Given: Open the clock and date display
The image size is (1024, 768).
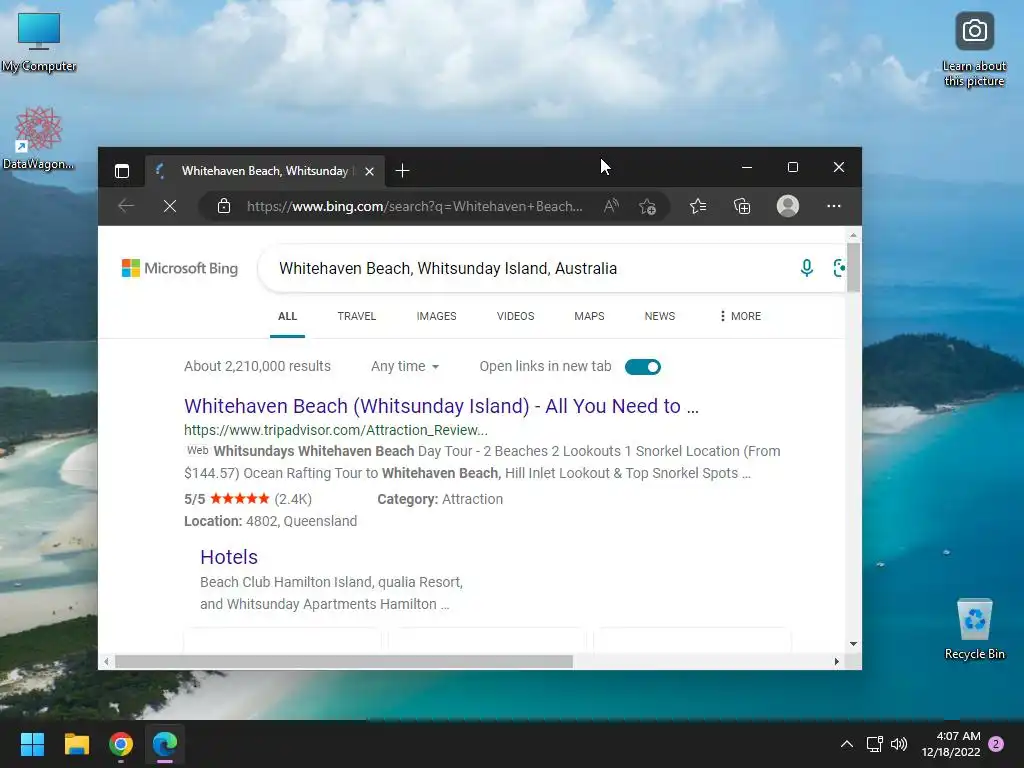Looking at the screenshot, I should pyautogui.click(x=950, y=744).
